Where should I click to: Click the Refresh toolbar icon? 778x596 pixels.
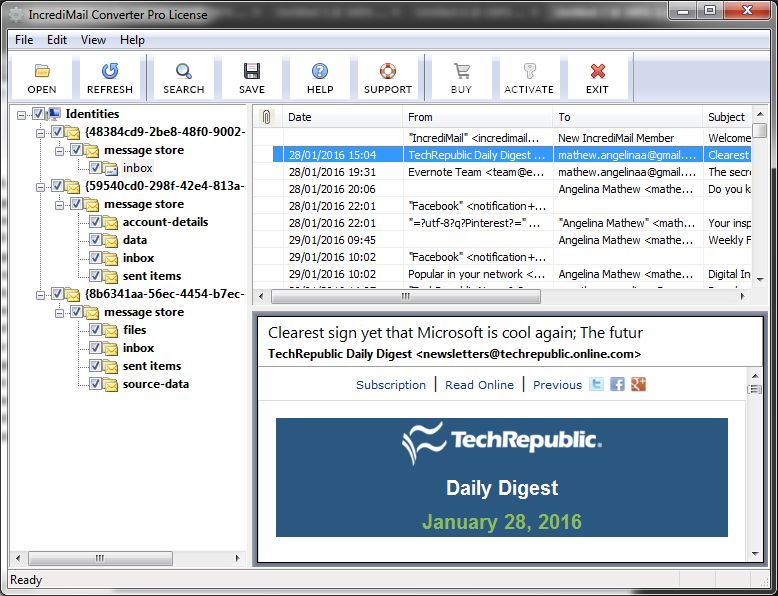pyautogui.click(x=110, y=77)
